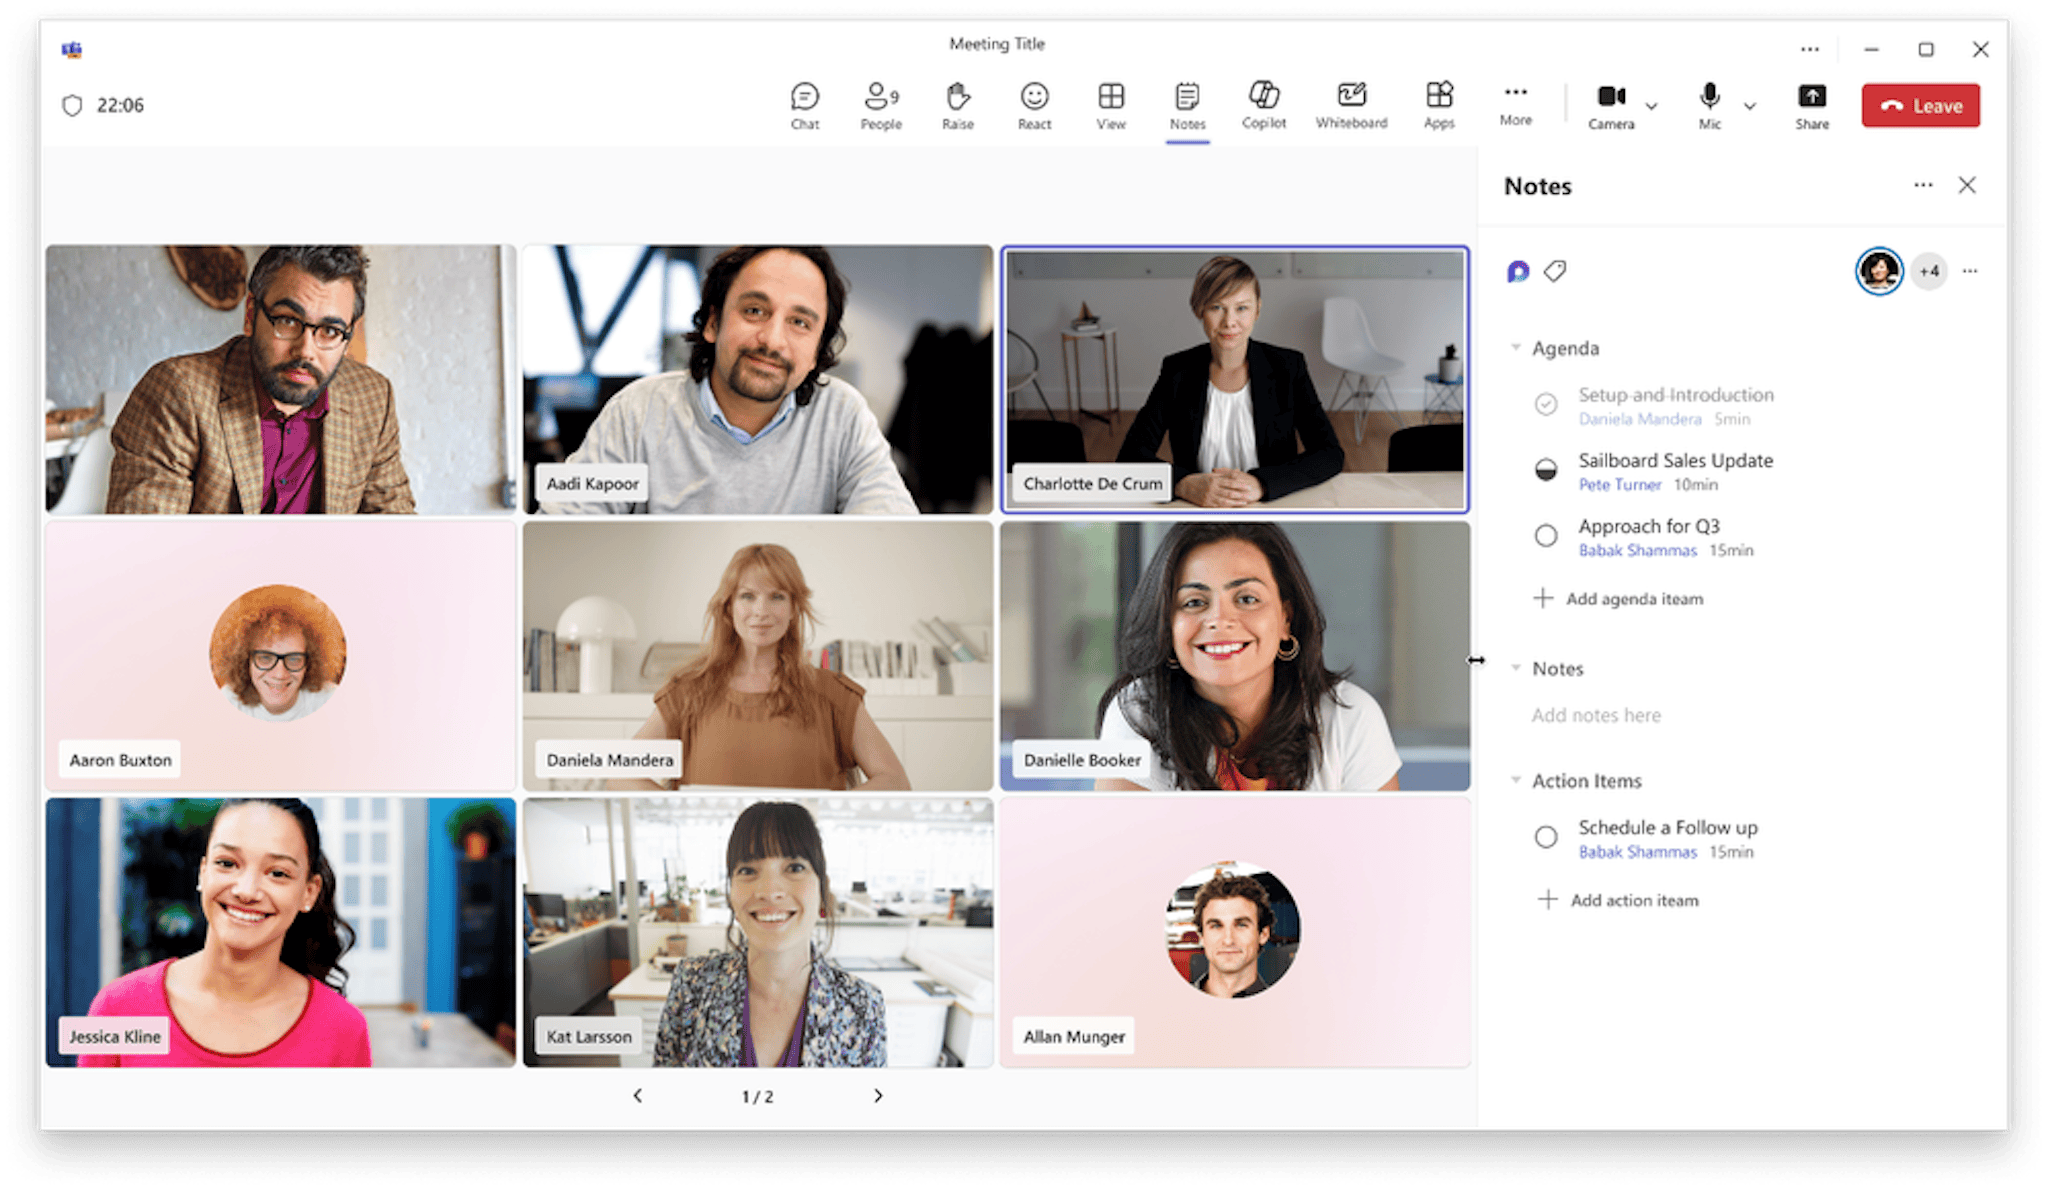Click the 1 / 2 page indicator
The height and width of the screenshot is (1189, 2048).
coord(757,1097)
